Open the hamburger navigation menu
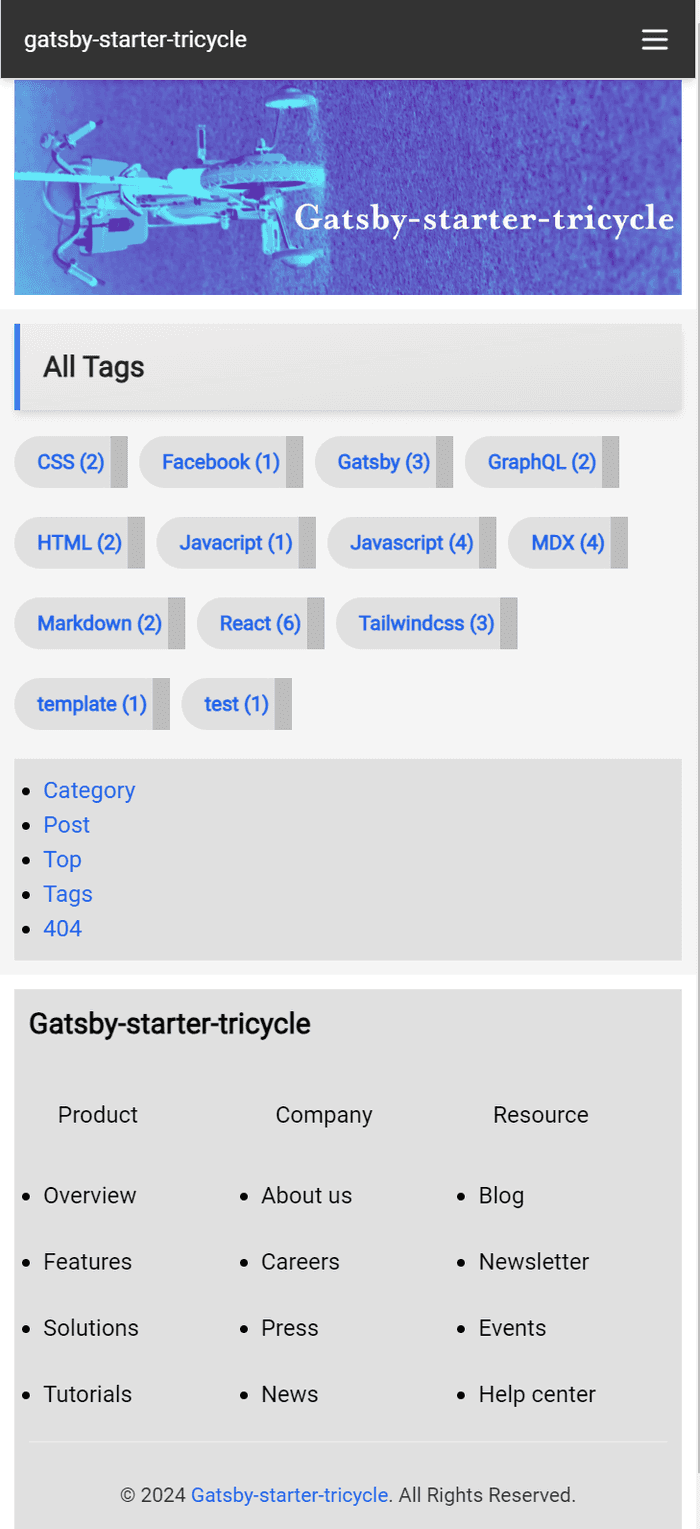700x1529 pixels. [655, 40]
